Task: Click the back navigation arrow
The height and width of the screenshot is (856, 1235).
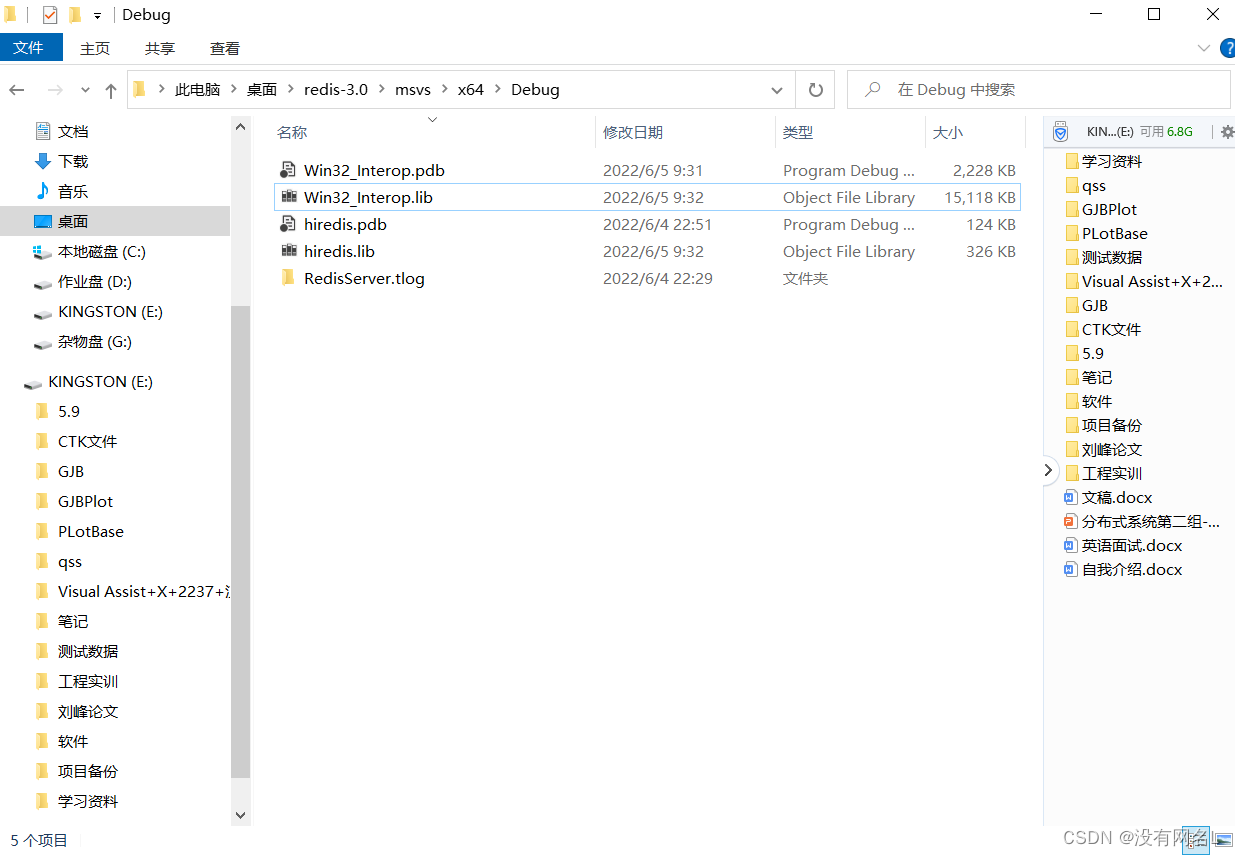Action: click(x=16, y=89)
